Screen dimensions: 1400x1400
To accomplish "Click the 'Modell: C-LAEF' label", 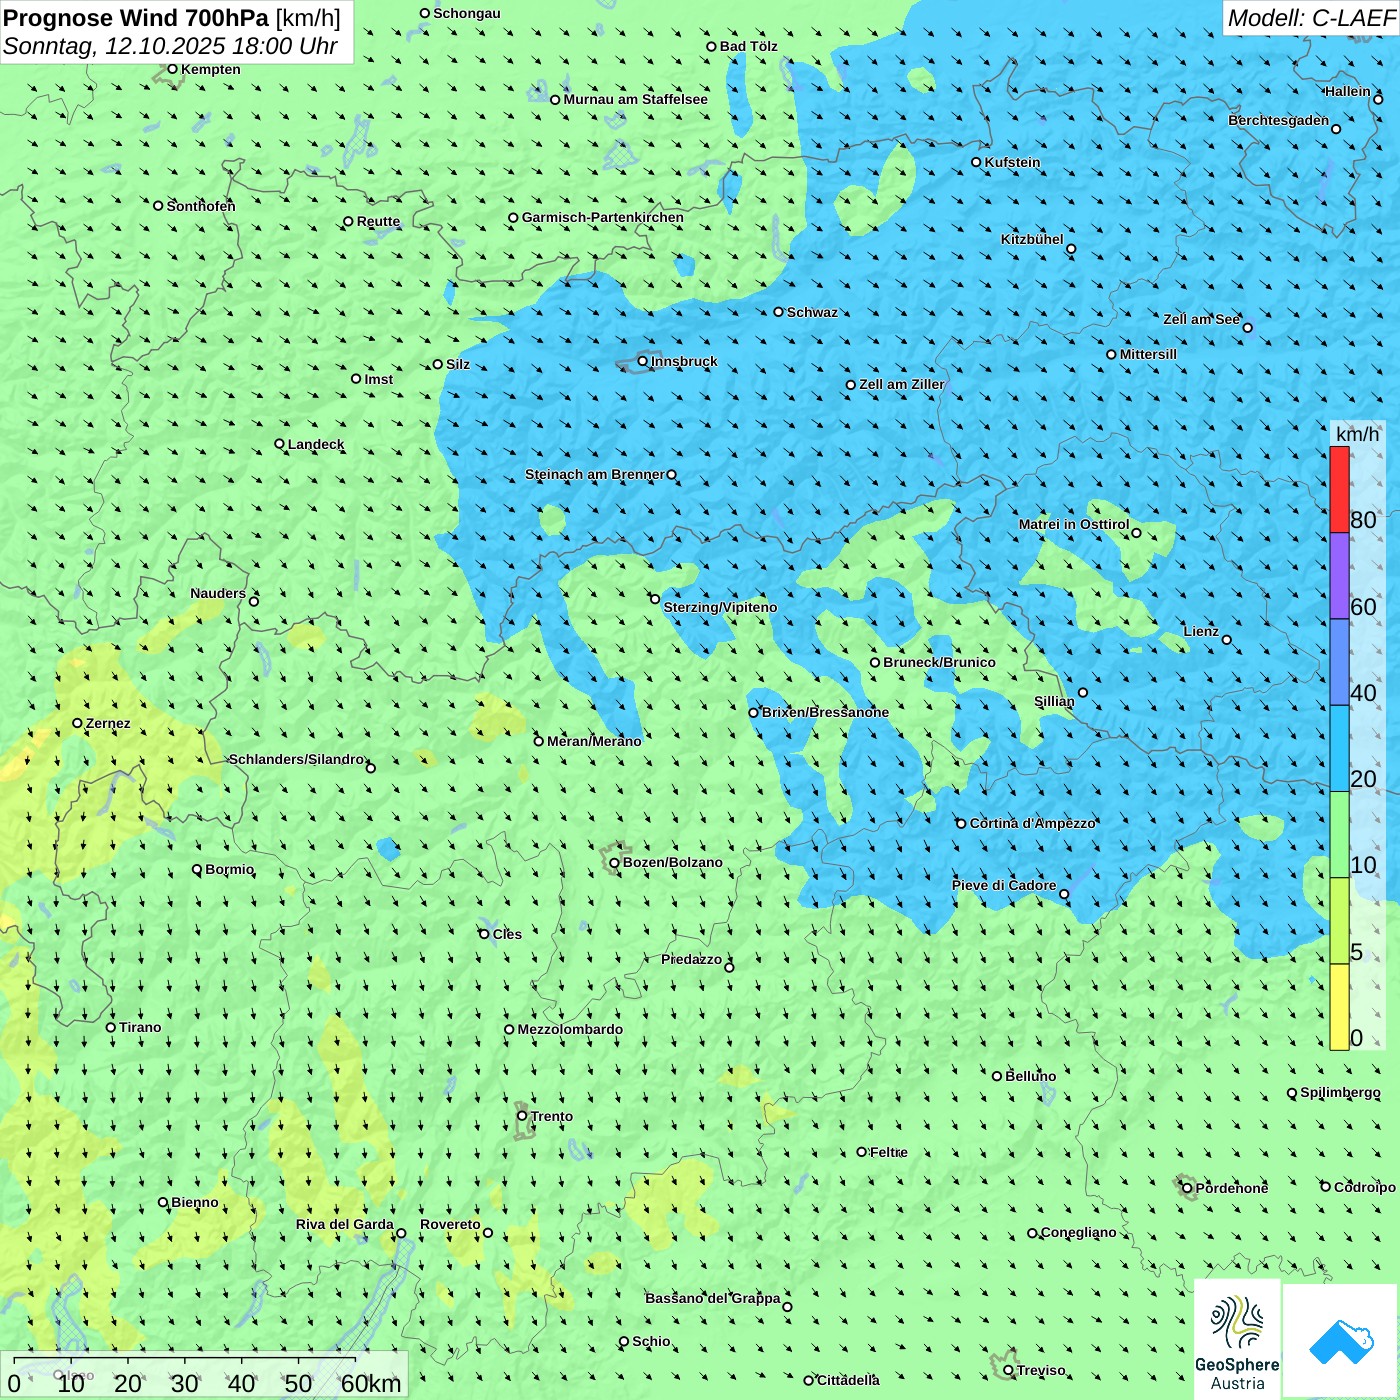I will point(1311,18).
